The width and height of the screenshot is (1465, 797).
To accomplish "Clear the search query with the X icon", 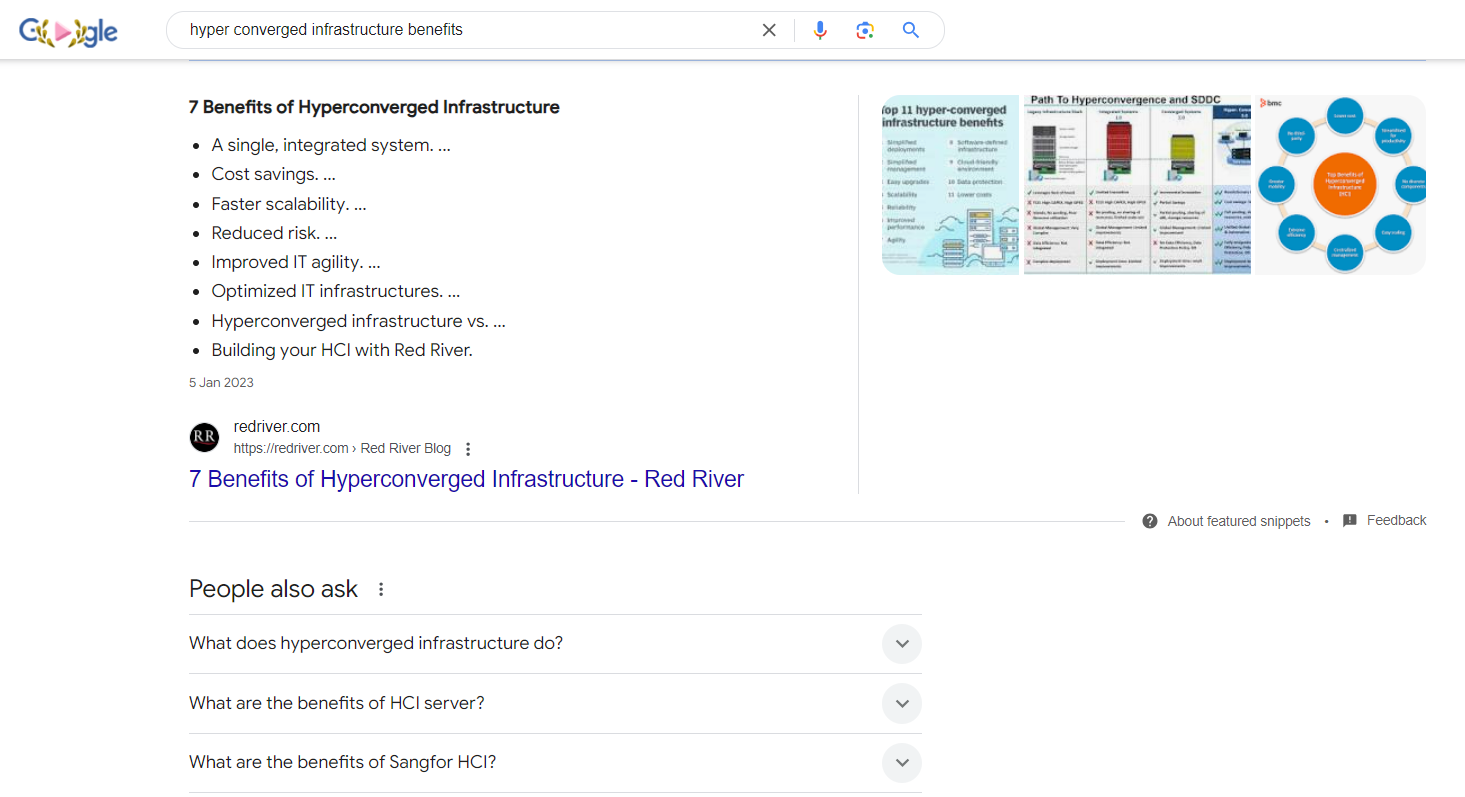I will pyautogui.click(x=769, y=30).
